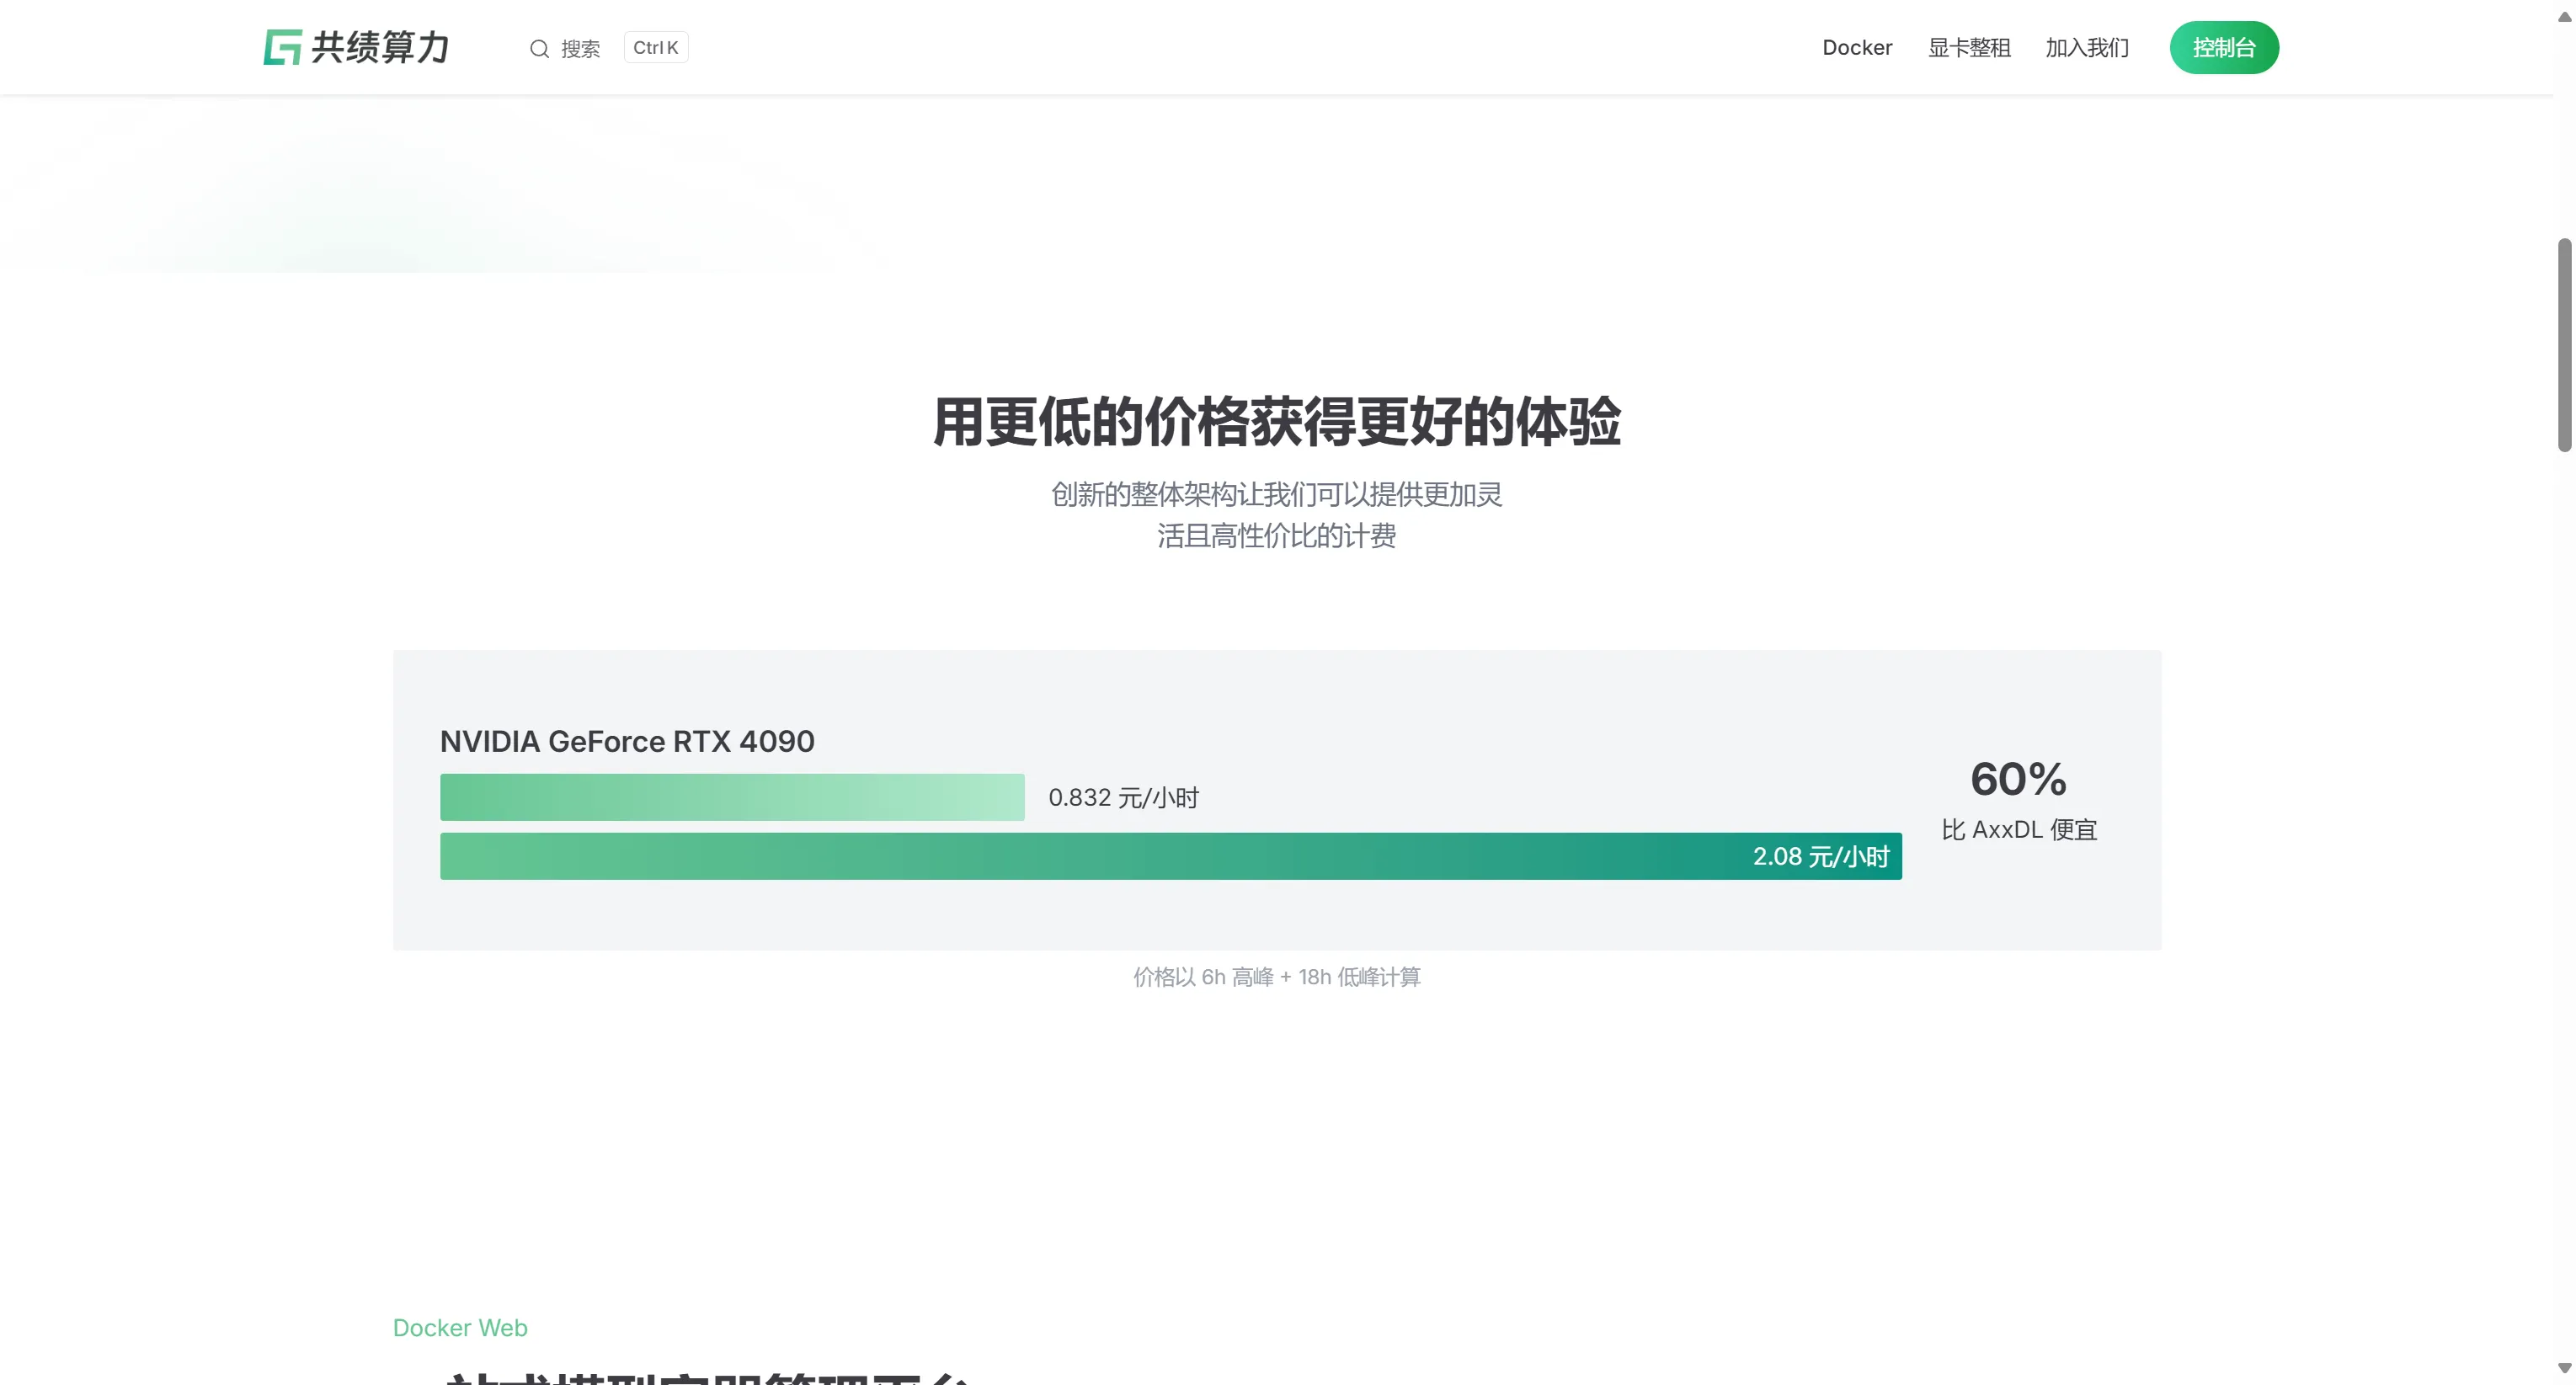The width and height of the screenshot is (2576, 1385).
Task: Click the 共绩算力 logo icon
Action: coord(282,47)
